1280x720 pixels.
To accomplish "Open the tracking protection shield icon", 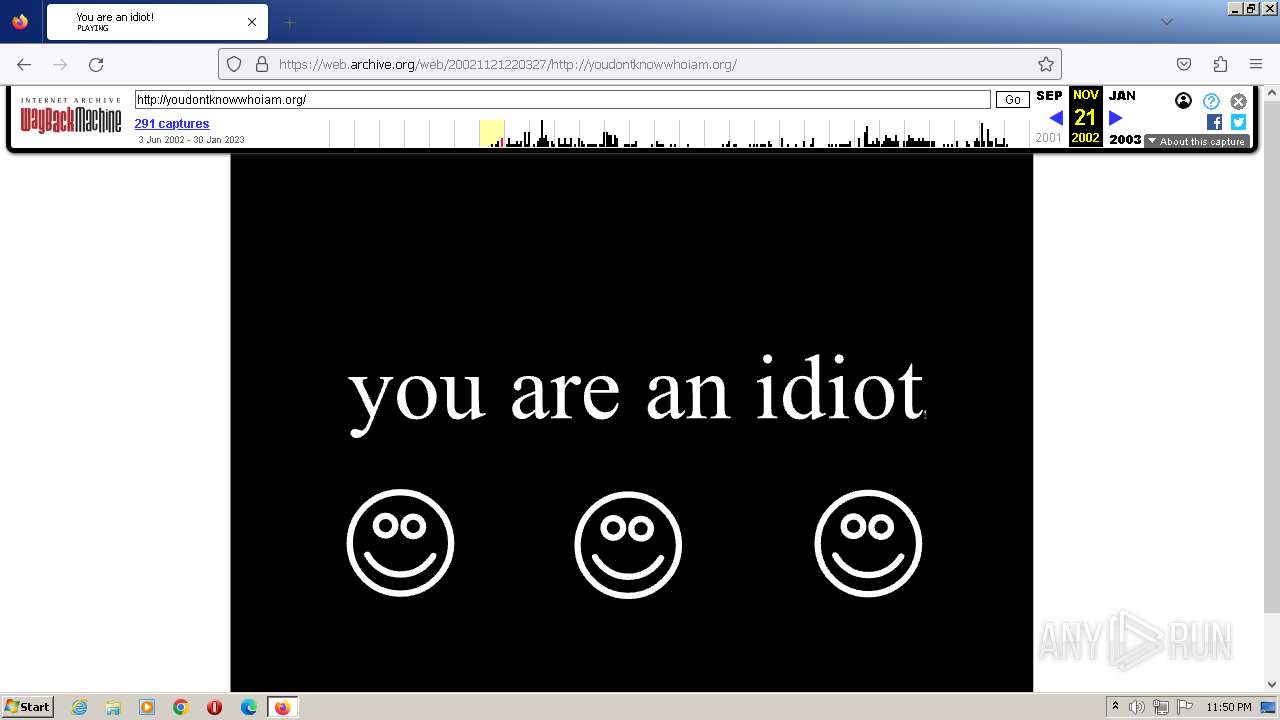I will coord(234,64).
